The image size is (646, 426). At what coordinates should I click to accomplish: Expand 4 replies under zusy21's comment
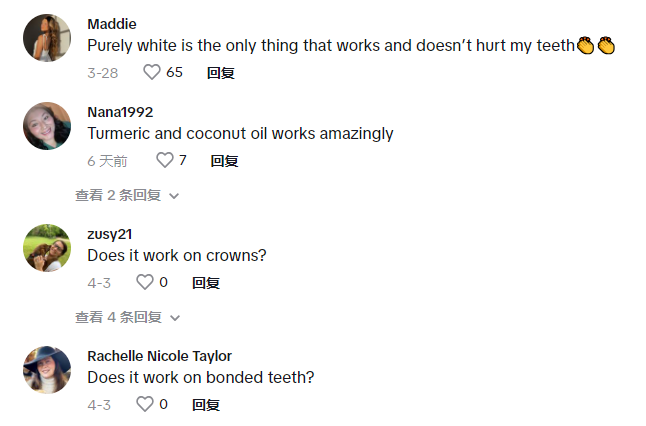[x=118, y=317]
